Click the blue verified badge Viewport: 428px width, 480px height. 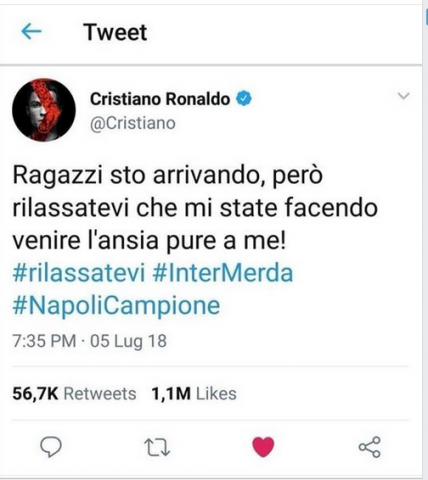[x=244, y=99]
